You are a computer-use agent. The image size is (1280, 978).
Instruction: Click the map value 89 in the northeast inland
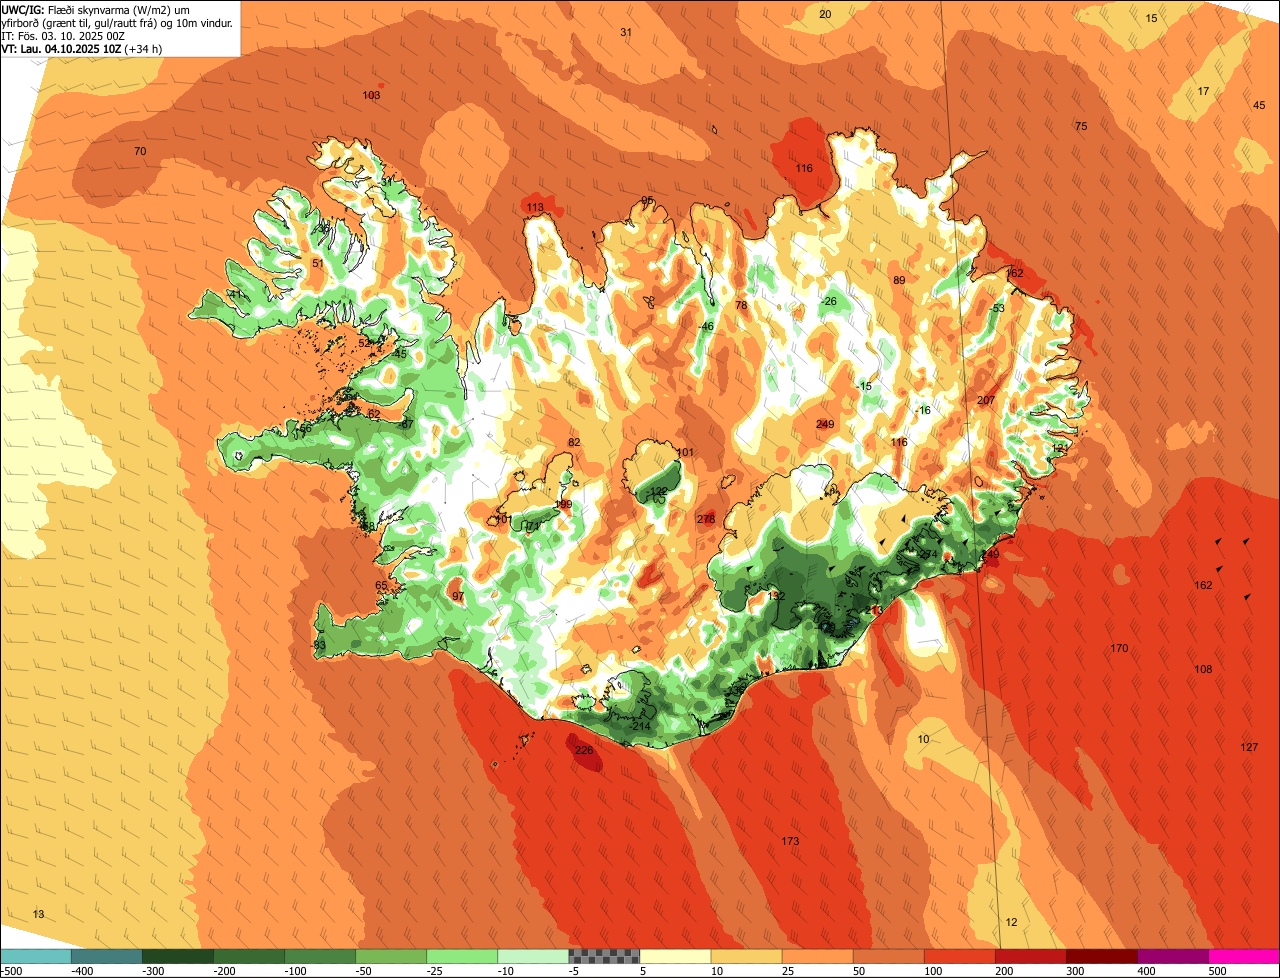click(899, 280)
